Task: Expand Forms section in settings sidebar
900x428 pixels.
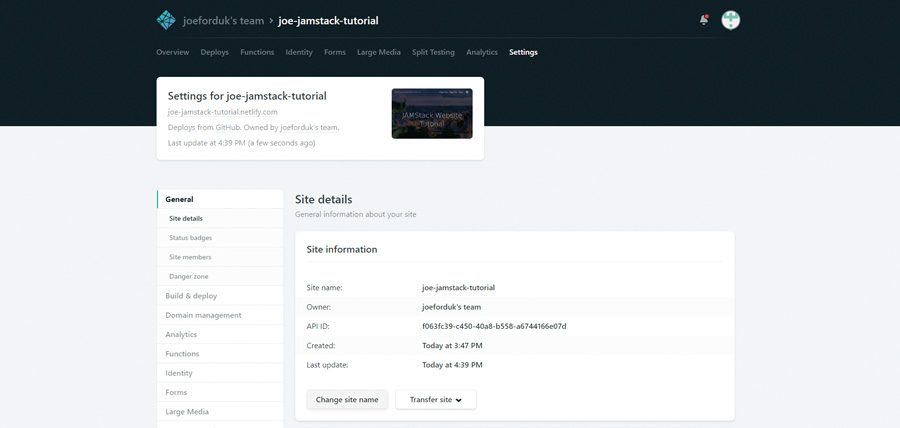Action: pyautogui.click(x=220, y=392)
